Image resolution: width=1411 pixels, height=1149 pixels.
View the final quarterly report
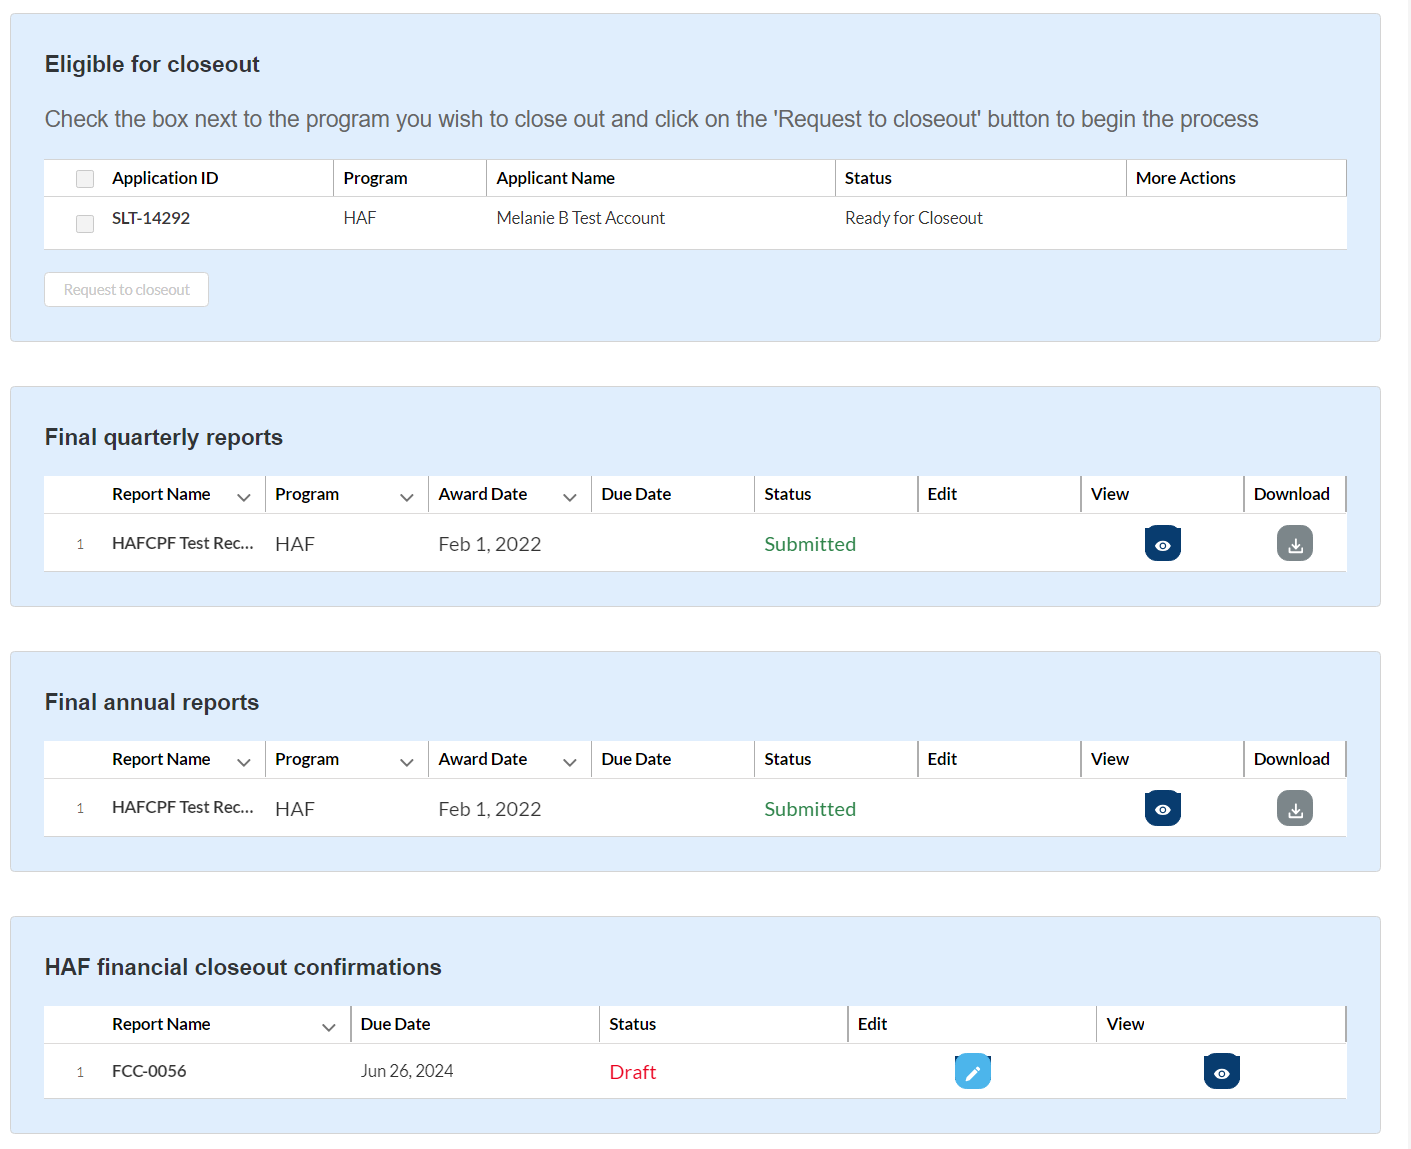(x=1162, y=544)
